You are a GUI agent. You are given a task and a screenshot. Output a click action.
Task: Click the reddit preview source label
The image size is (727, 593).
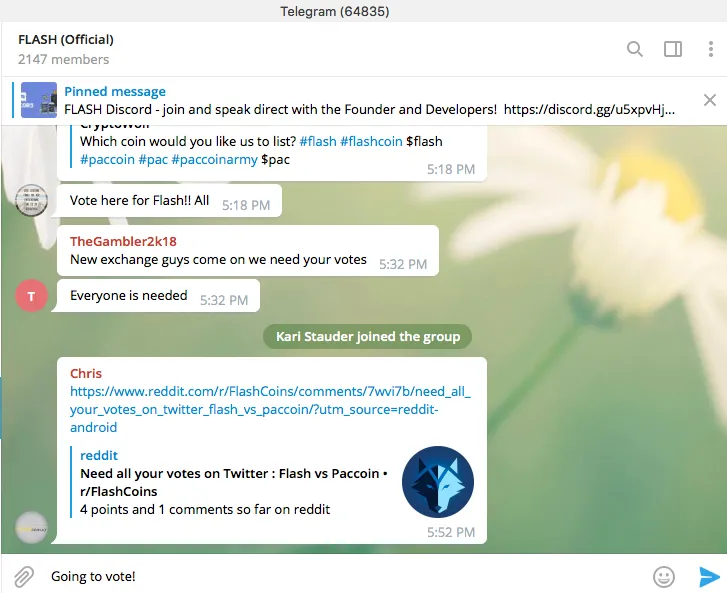[99, 456]
